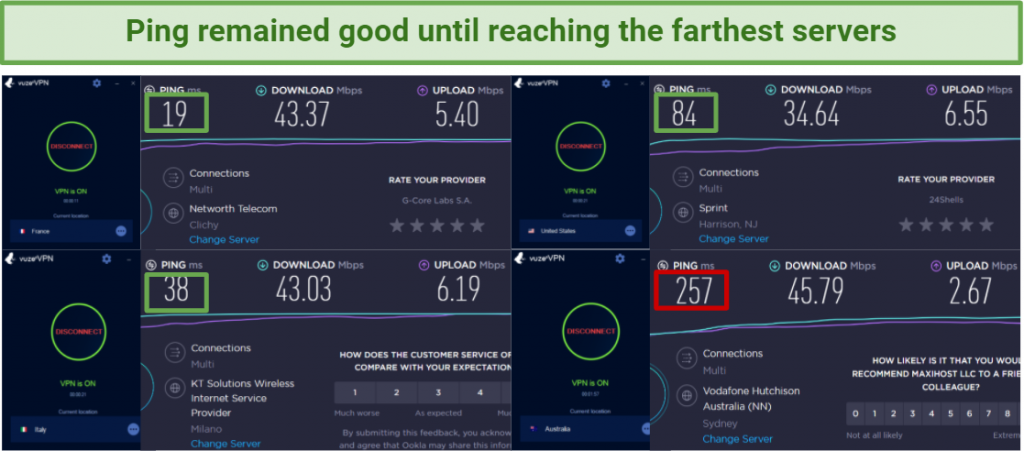
Task: Click the Networth Telecom server name
Action: tap(233, 209)
